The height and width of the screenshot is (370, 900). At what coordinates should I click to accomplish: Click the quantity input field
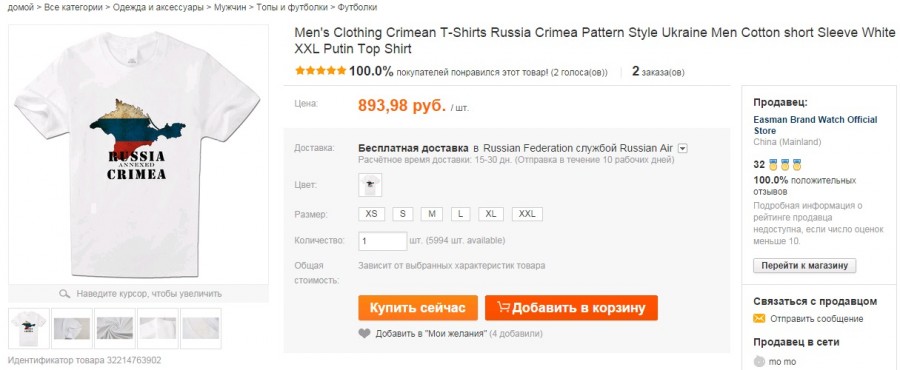(x=383, y=240)
